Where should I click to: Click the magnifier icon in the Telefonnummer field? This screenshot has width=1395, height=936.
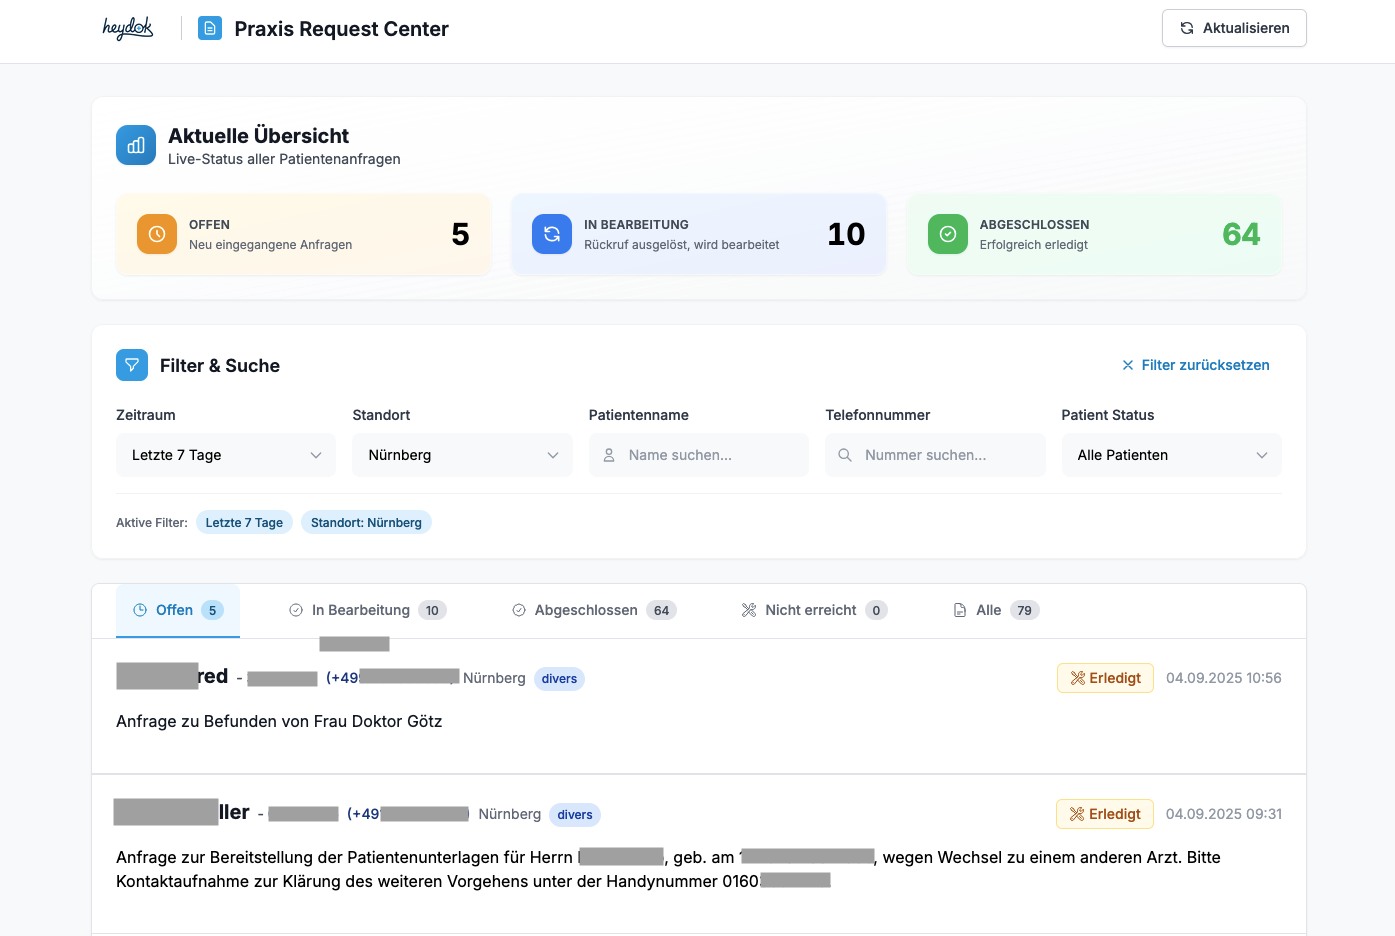(x=845, y=455)
